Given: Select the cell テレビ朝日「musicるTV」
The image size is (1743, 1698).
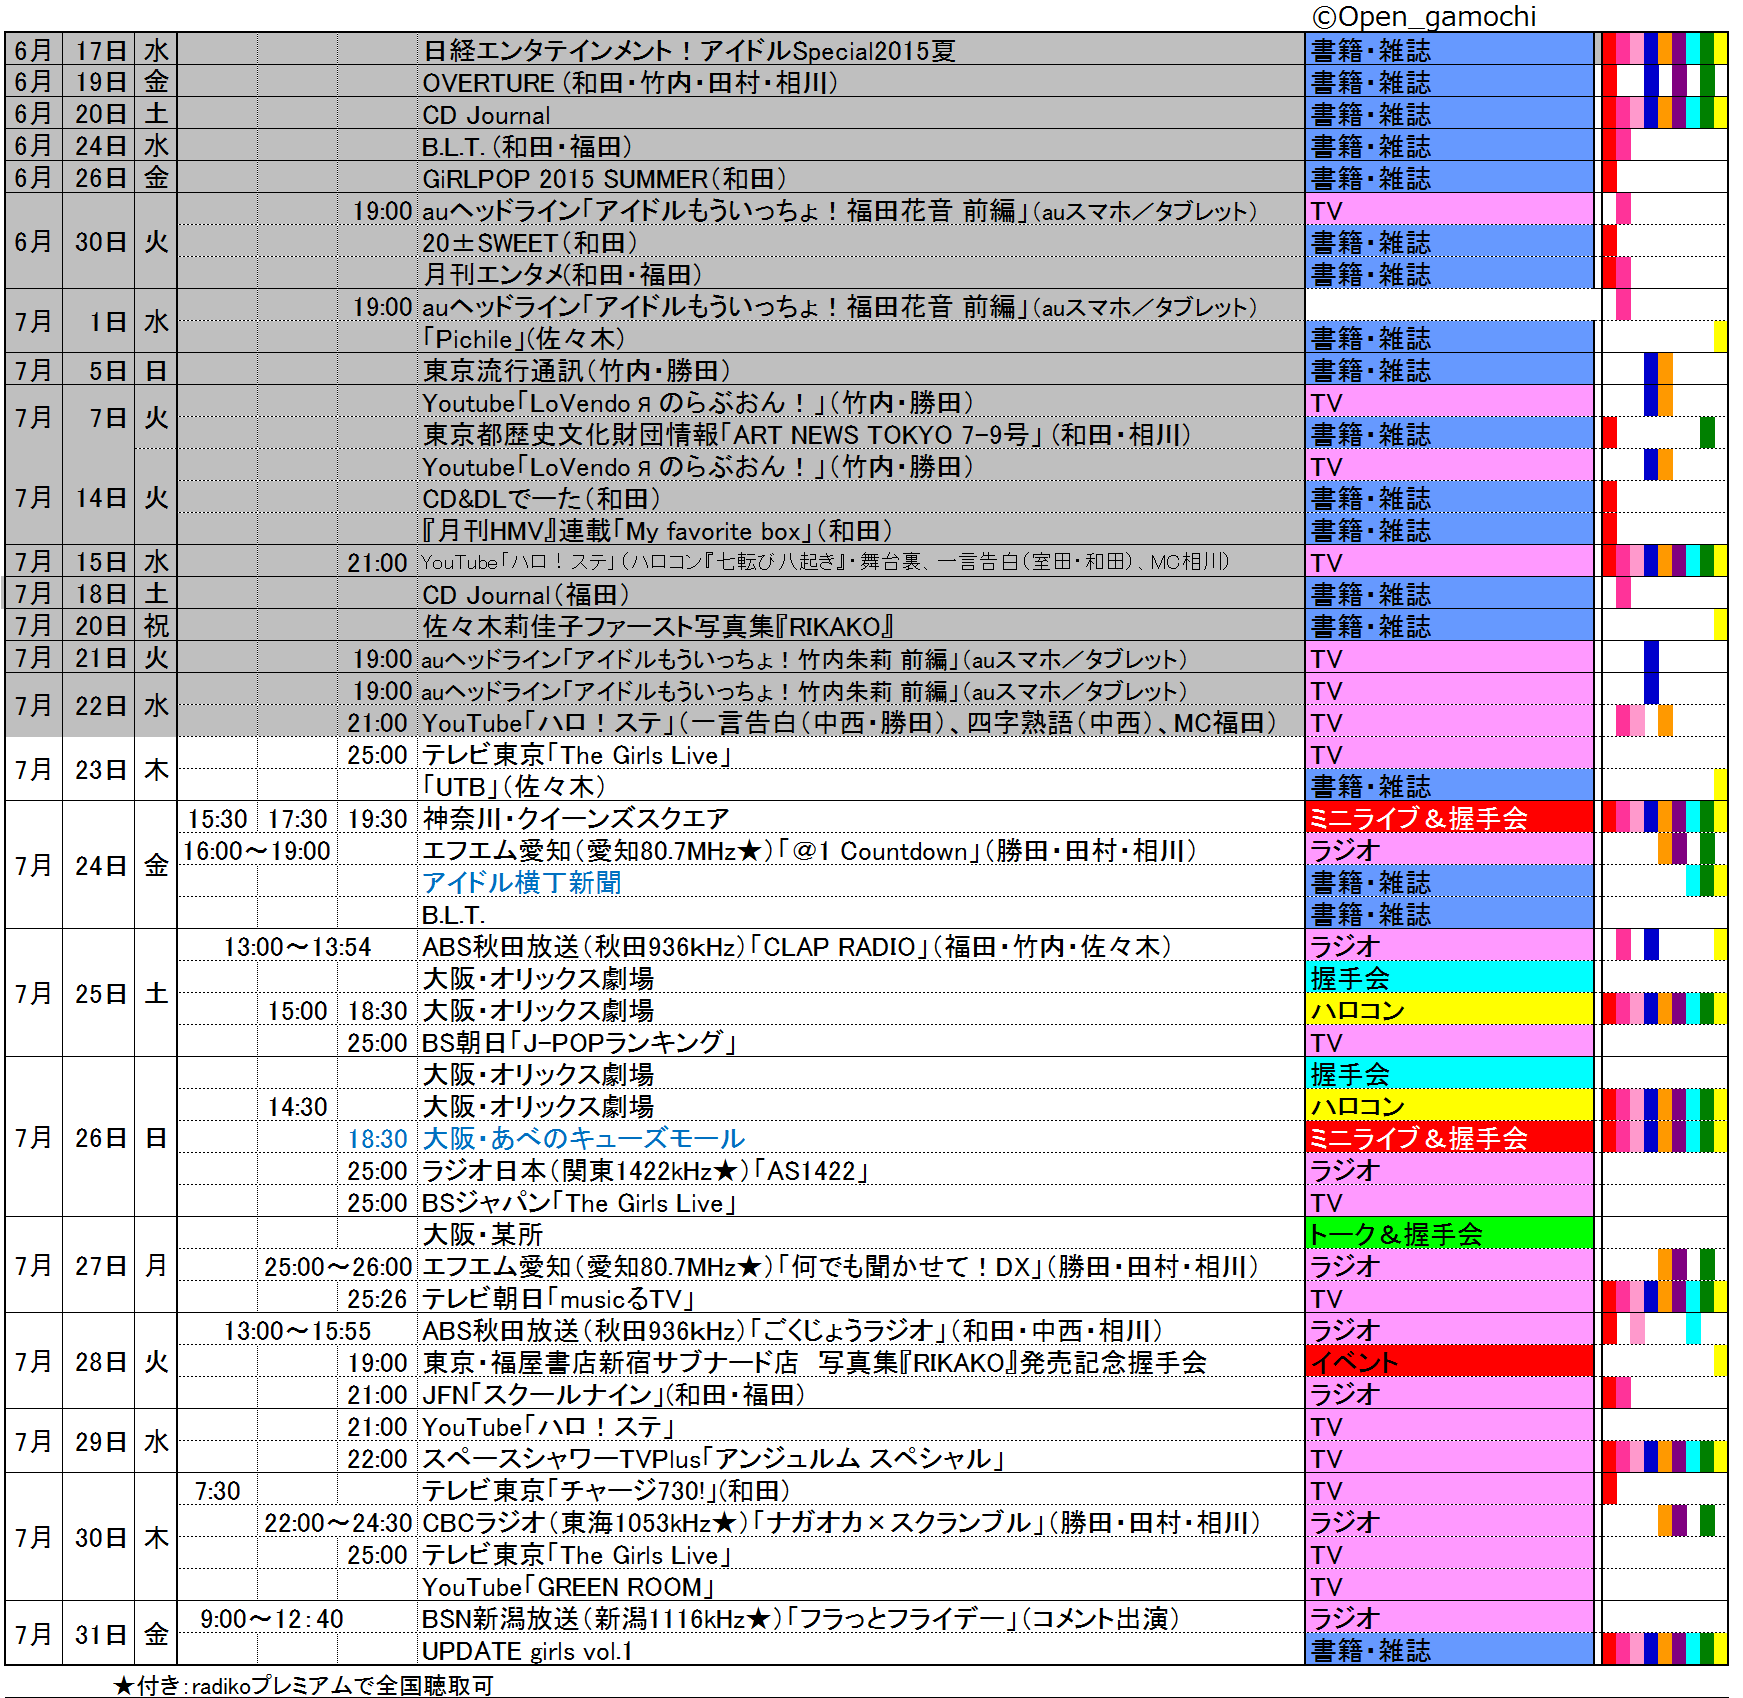Looking at the screenshot, I should 861,1298.
